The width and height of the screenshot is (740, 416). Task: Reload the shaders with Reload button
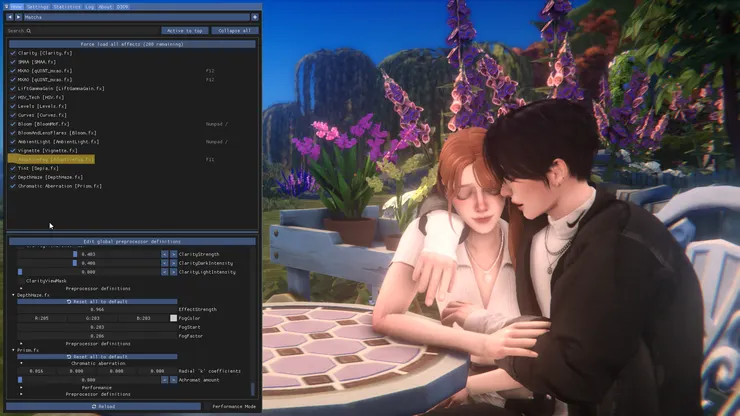click(103, 406)
